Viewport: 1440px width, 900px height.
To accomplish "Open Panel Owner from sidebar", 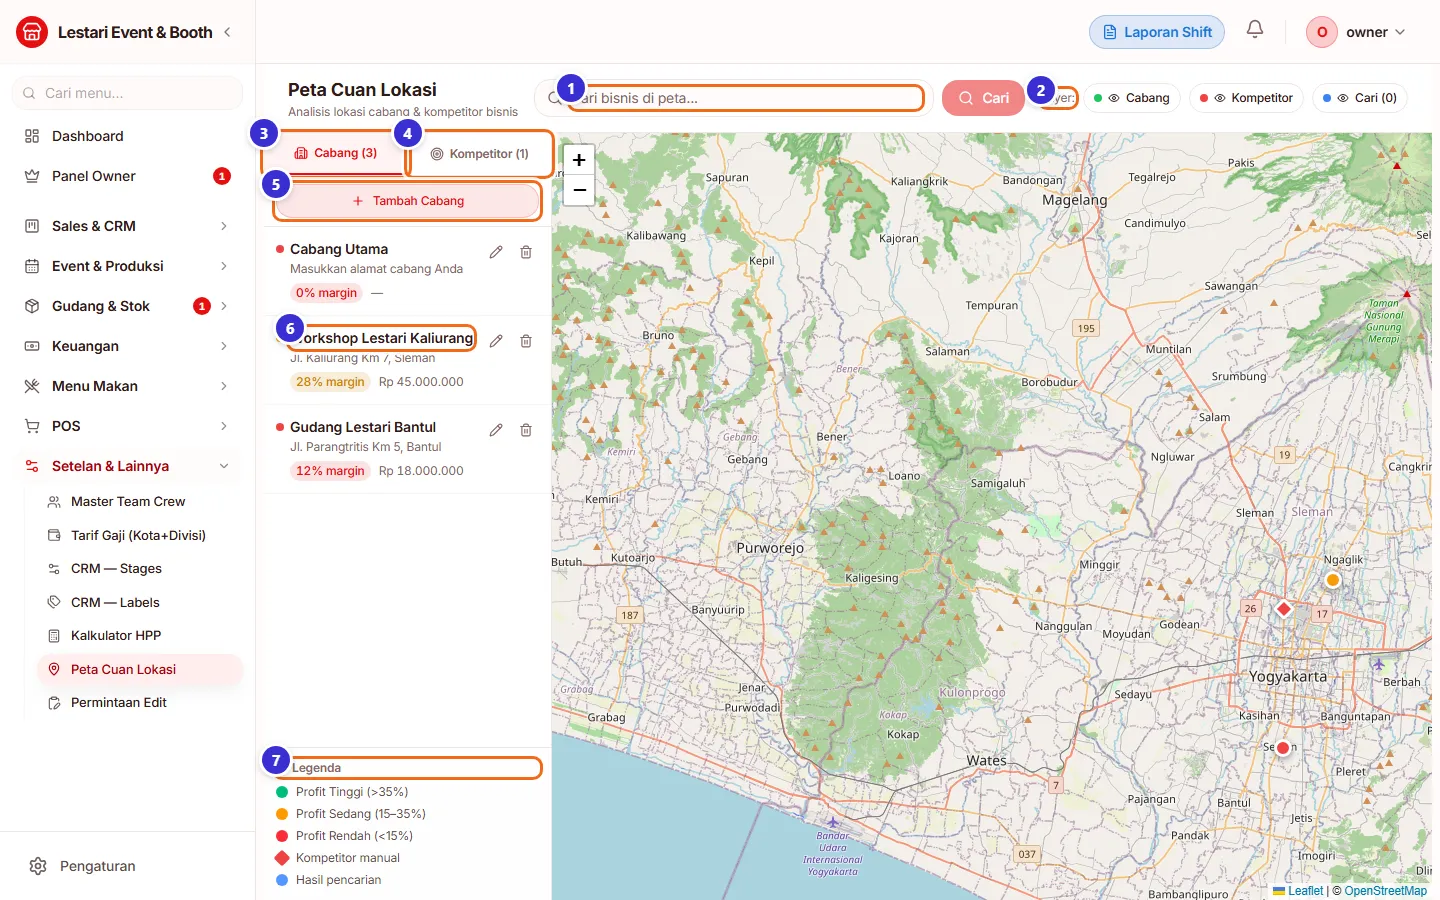I will tap(127, 176).
